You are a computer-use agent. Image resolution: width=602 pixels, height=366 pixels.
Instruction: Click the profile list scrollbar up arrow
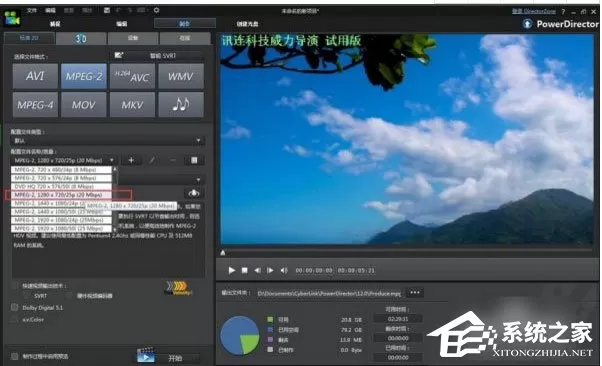click(114, 169)
